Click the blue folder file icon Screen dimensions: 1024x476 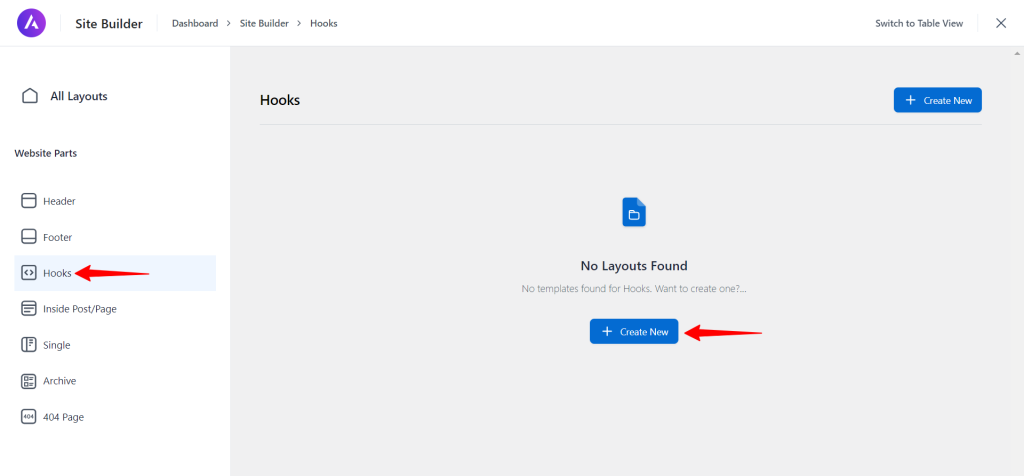[634, 212]
